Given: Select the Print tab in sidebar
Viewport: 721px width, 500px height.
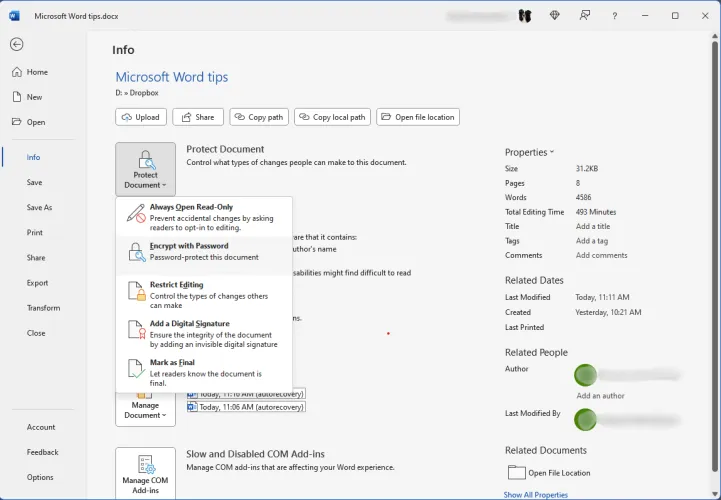Looking at the screenshot, I should pos(35,232).
